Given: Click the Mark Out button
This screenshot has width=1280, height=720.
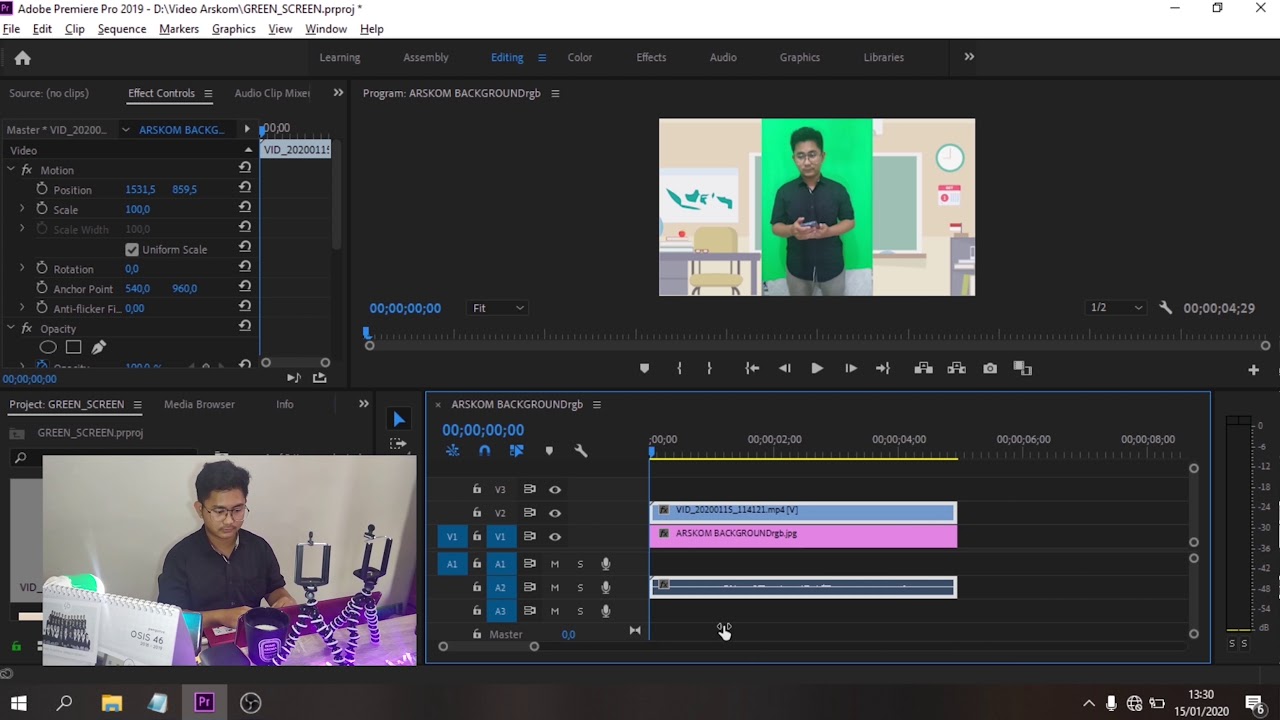Looking at the screenshot, I should click(709, 369).
